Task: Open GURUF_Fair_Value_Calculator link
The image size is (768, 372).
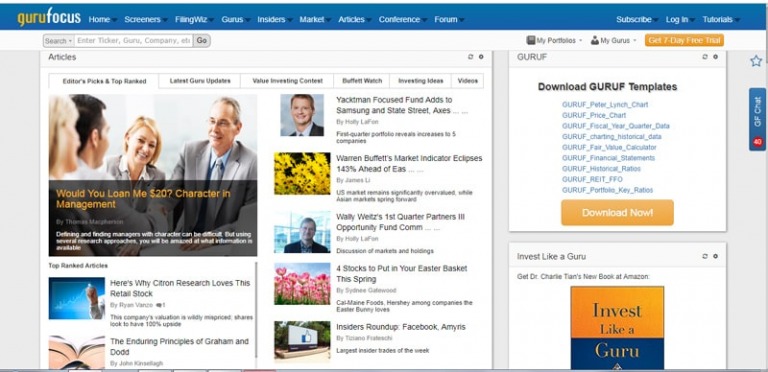Action: tap(609, 147)
